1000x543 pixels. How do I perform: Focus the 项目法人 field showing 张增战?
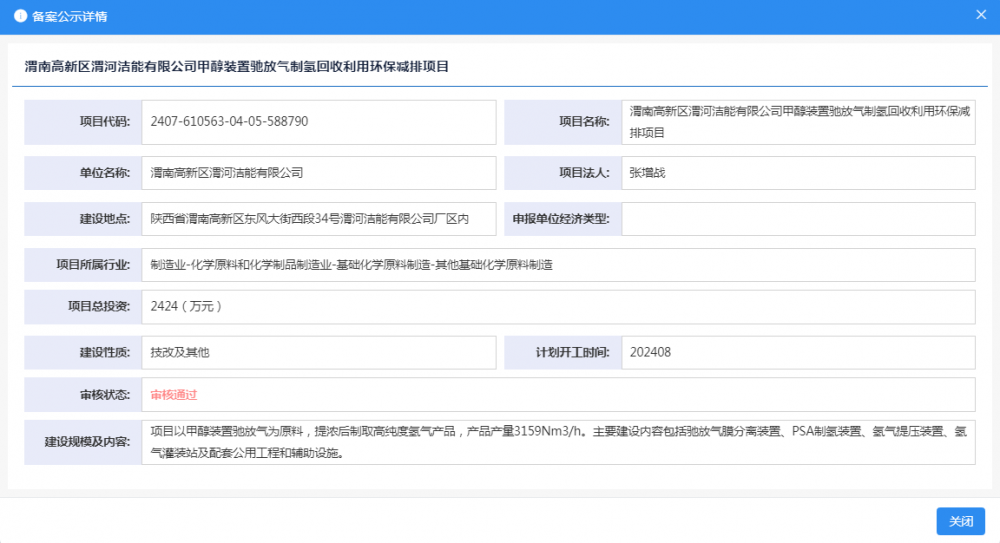coord(798,173)
